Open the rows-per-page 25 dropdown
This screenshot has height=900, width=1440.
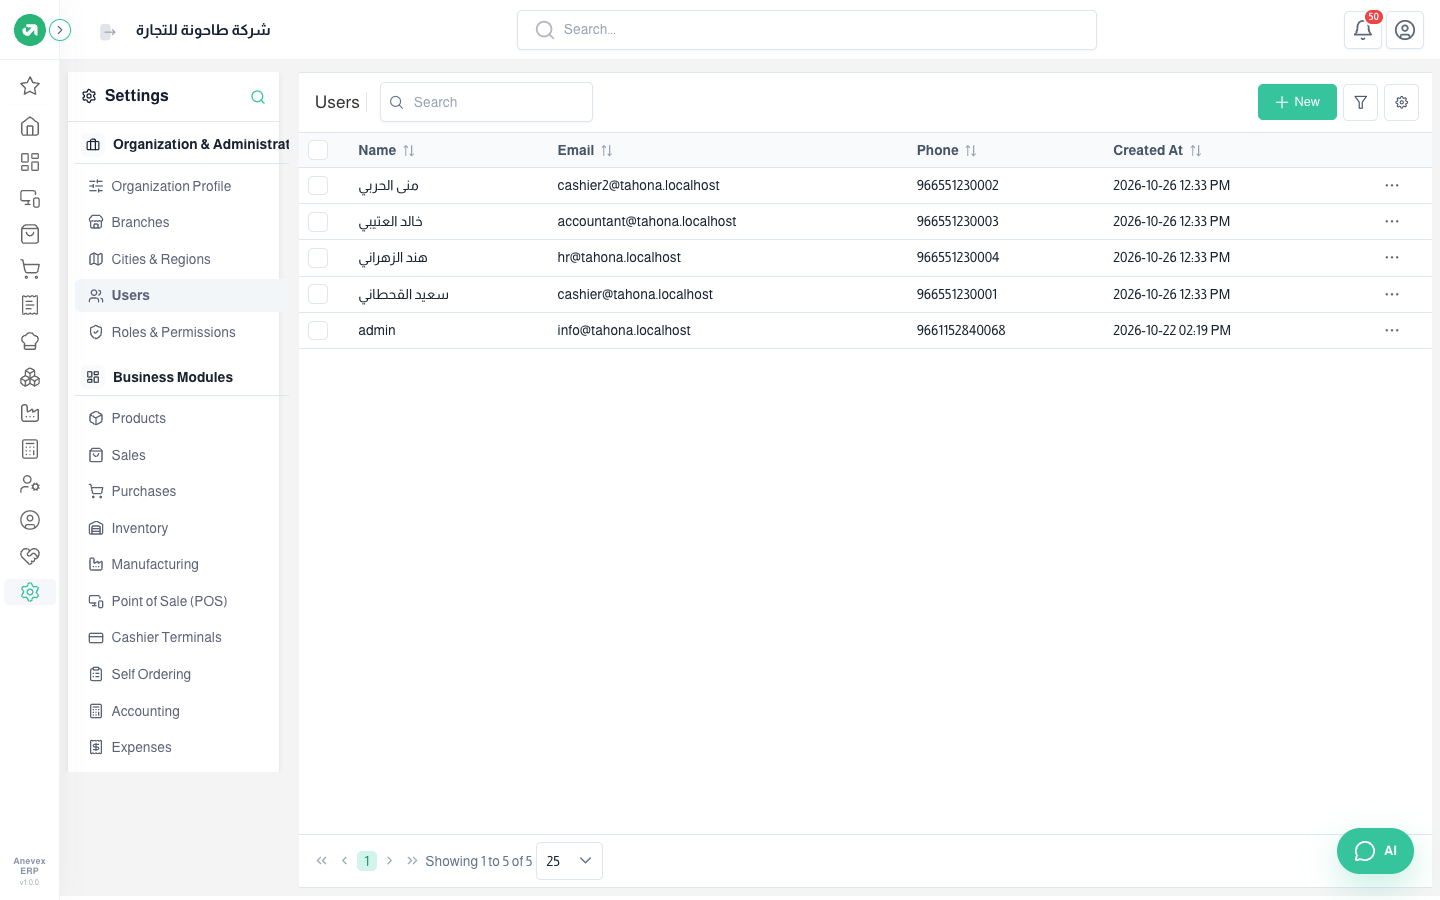click(x=569, y=861)
